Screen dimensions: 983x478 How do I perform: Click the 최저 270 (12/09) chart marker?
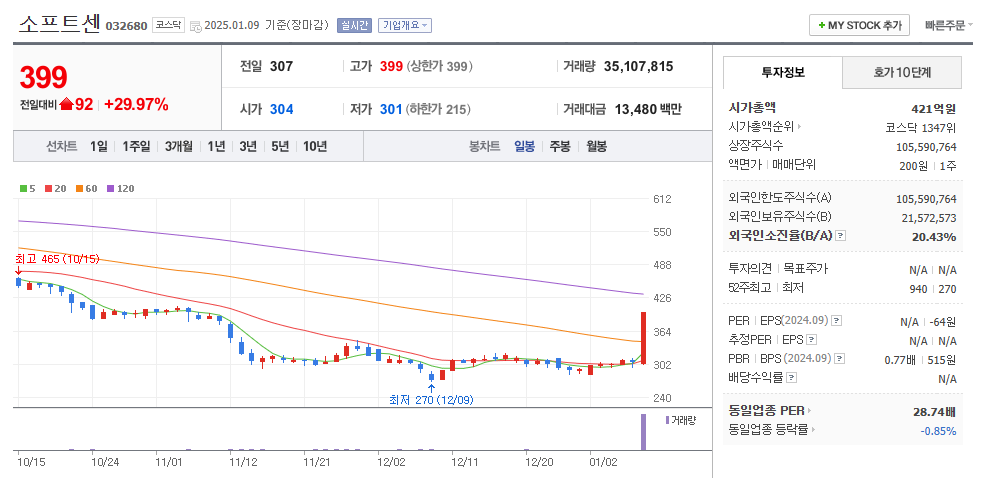coord(431,400)
